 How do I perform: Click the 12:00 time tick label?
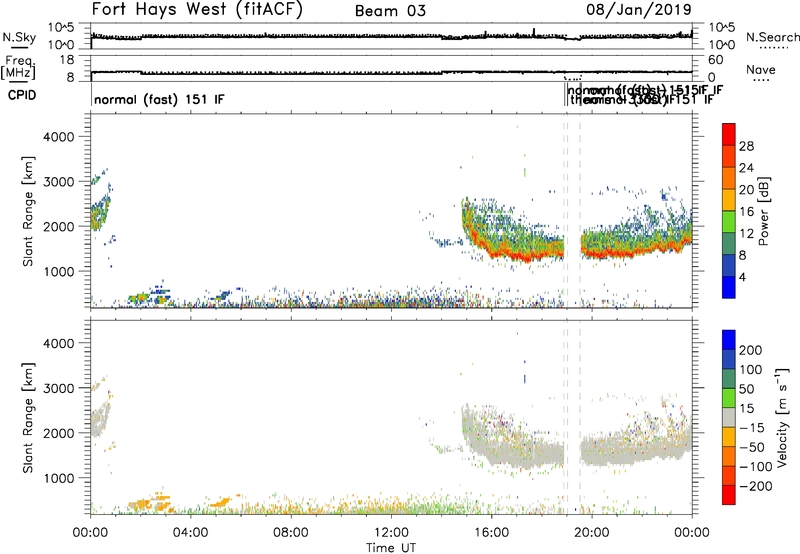click(391, 533)
